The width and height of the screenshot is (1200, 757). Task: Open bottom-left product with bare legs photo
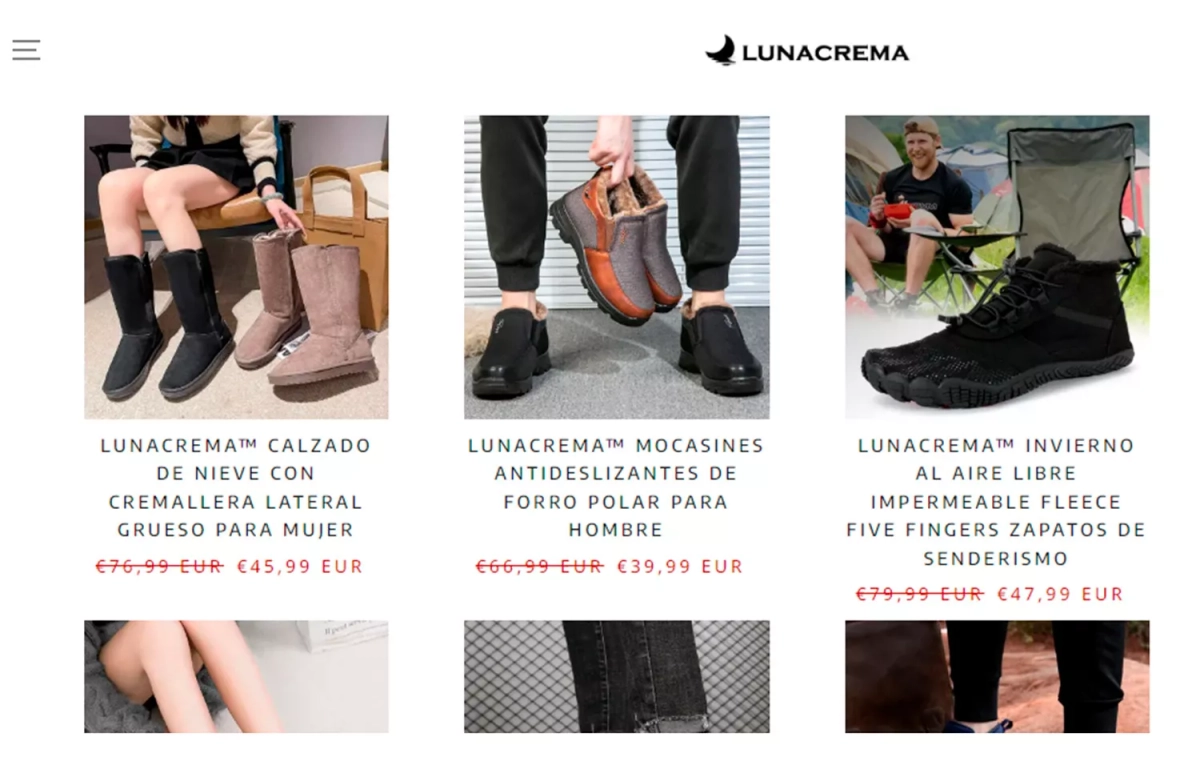click(236, 677)
